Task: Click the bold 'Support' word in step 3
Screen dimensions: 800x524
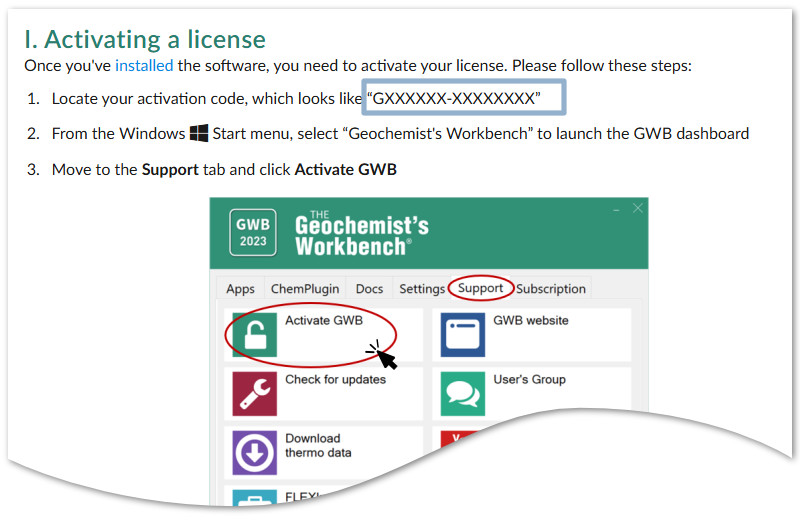Action: pyautogui.click(x=170, y=170)
